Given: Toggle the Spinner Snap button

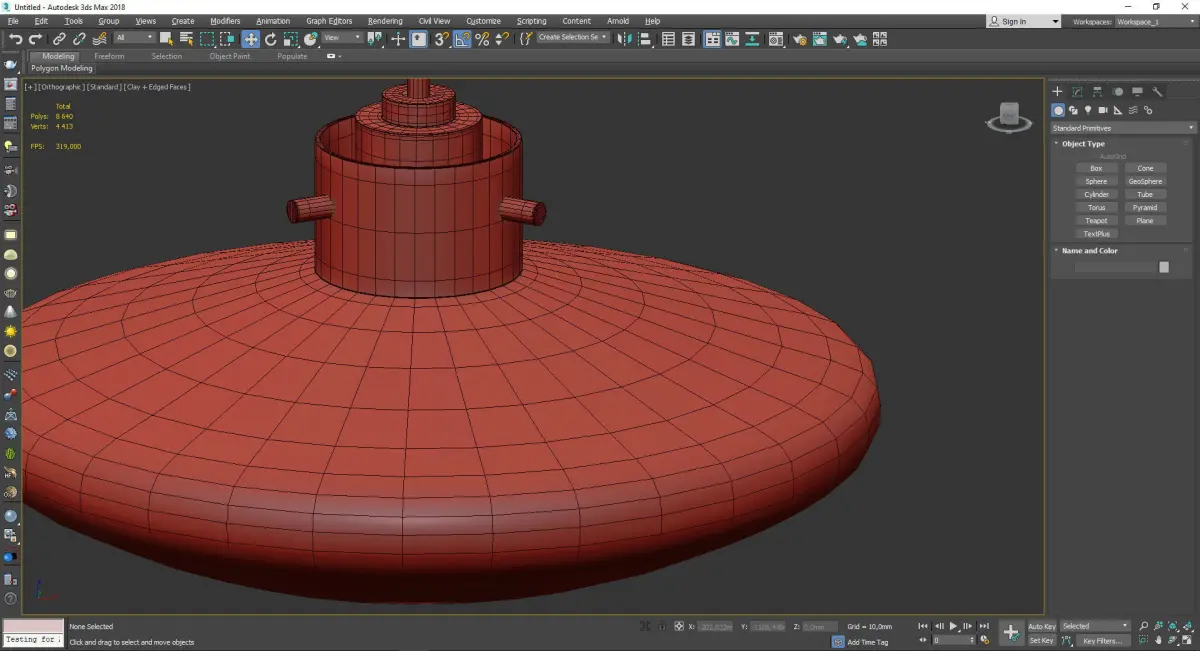Looking at the screenshot, I should tap(501, 39).
